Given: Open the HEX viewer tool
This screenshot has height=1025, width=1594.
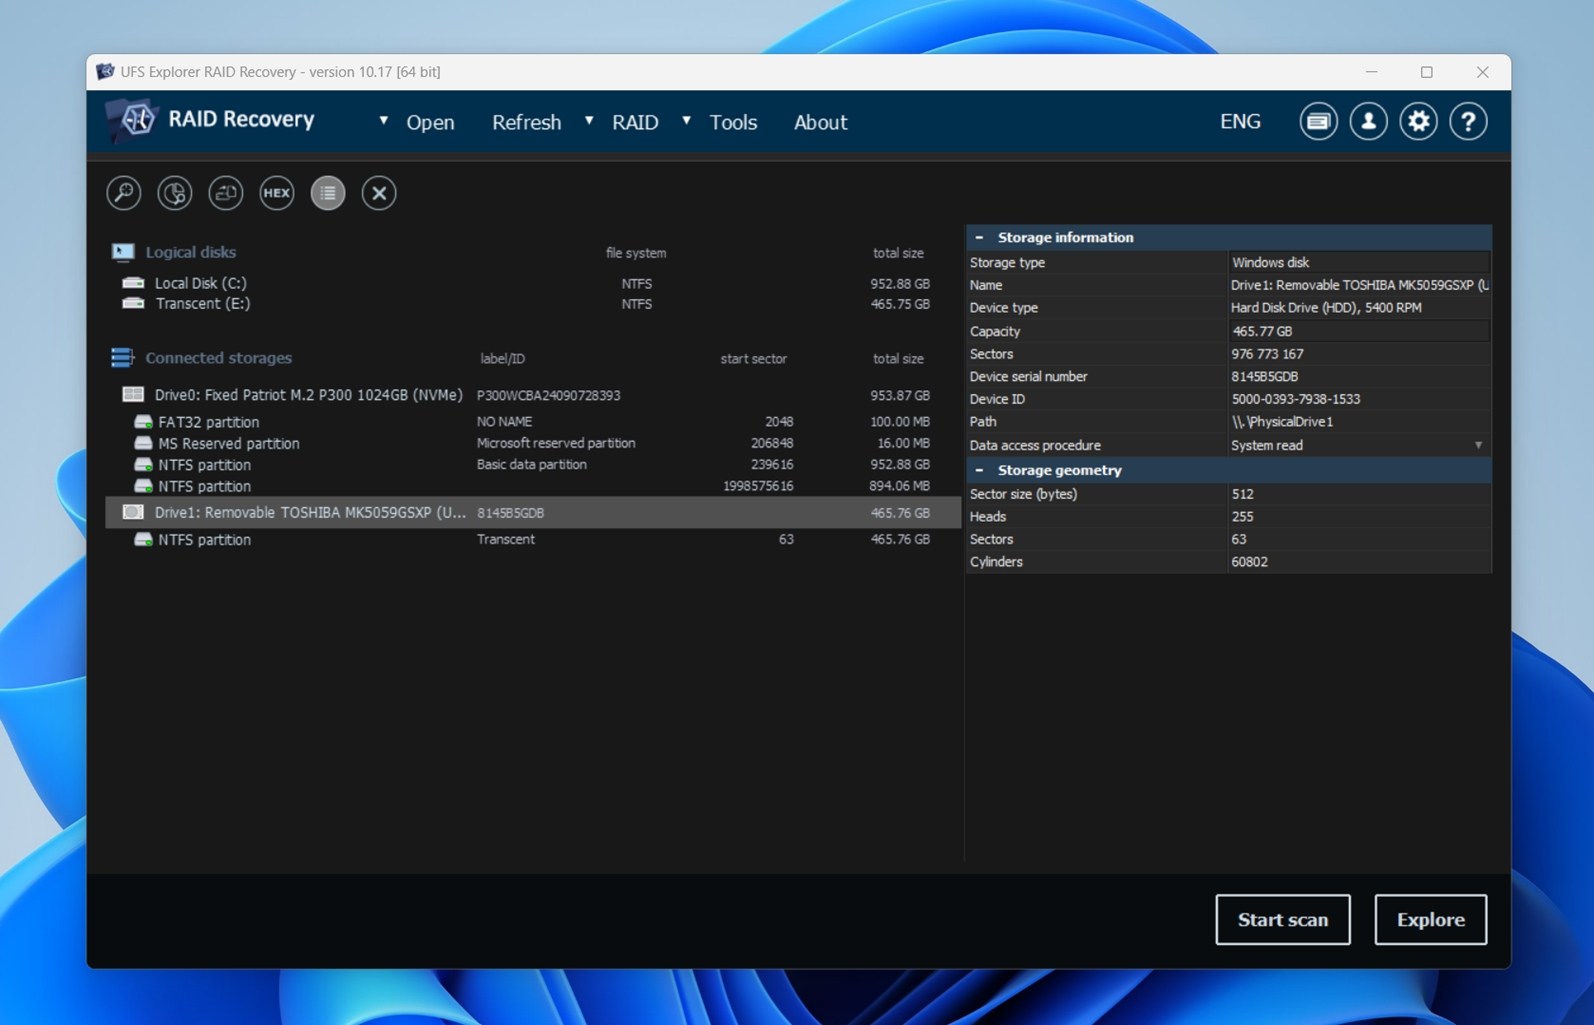Looking at the screenshot, I should click(x=277, y=193).
